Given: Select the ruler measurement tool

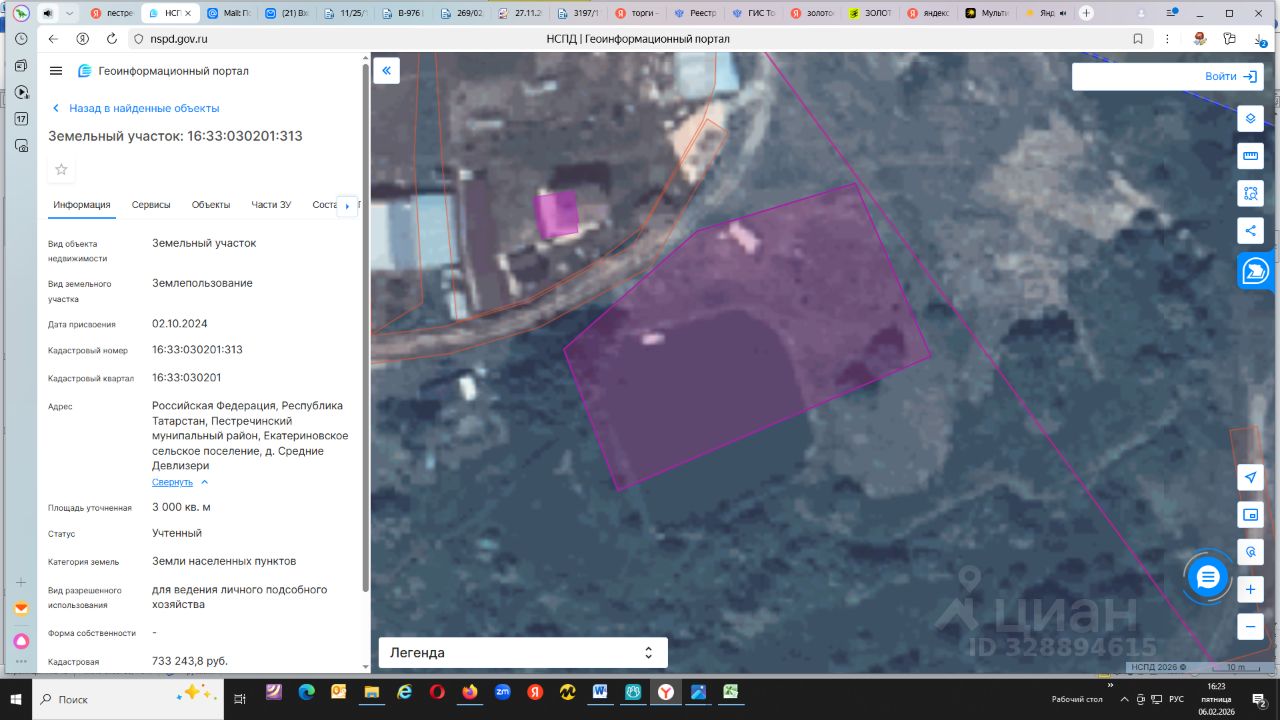Looking at the screenshot, I should click(x=1250, y=156).
